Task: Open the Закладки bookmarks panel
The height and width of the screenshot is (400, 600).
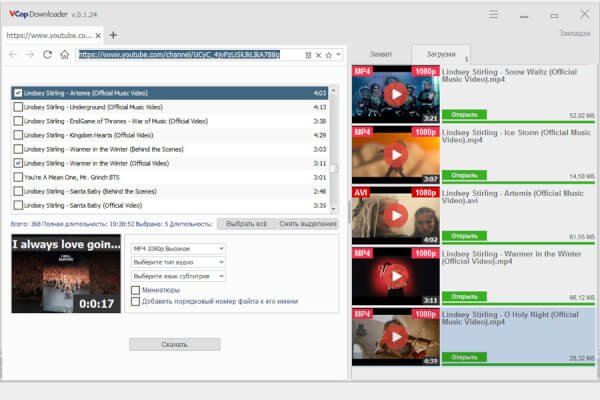Action: point(575,33)
